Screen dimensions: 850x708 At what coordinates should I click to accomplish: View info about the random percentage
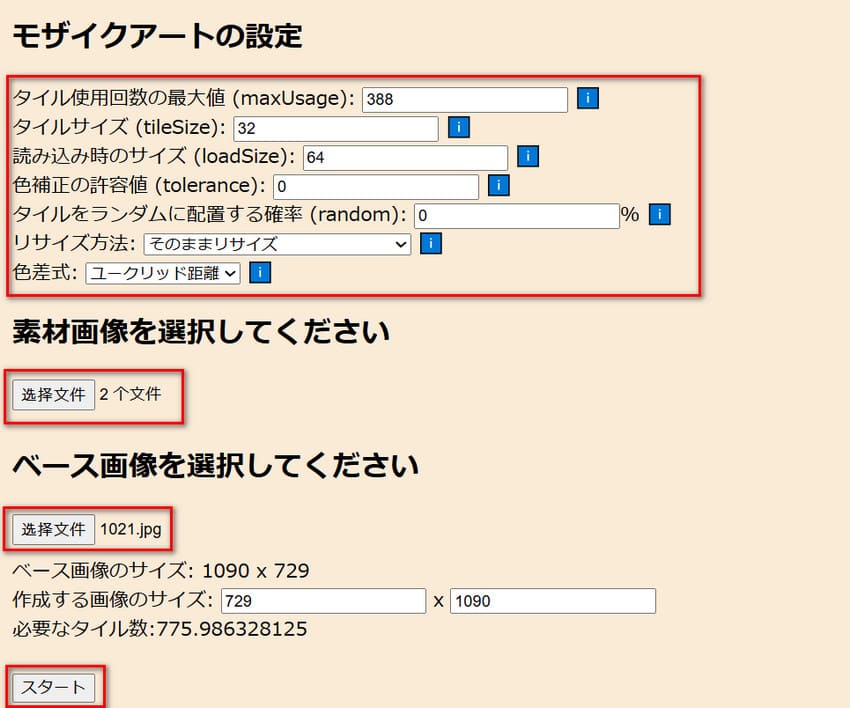click(x=660, y=214)
